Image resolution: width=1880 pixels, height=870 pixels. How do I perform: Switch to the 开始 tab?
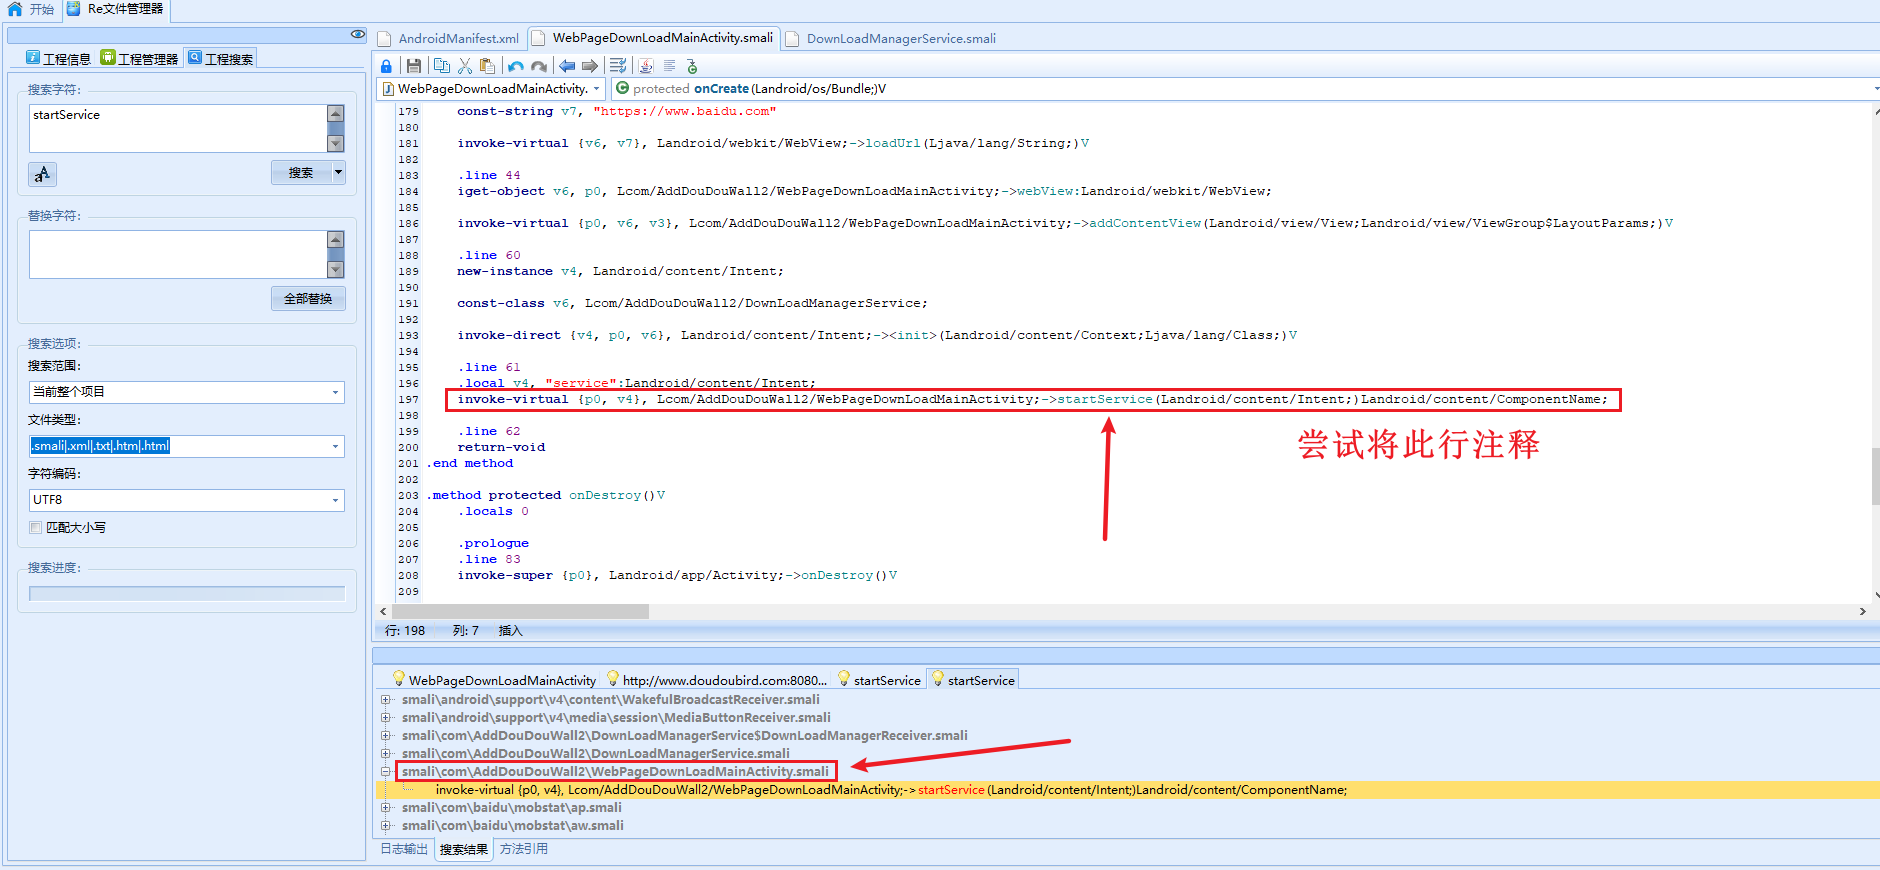point(31,9)
